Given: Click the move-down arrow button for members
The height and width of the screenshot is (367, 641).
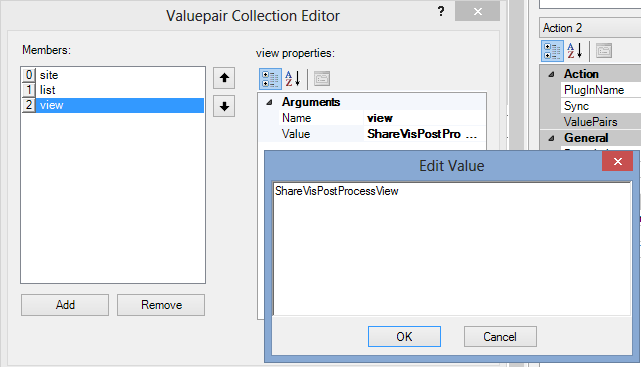Looking at the screenshot, I should point(224,107).
